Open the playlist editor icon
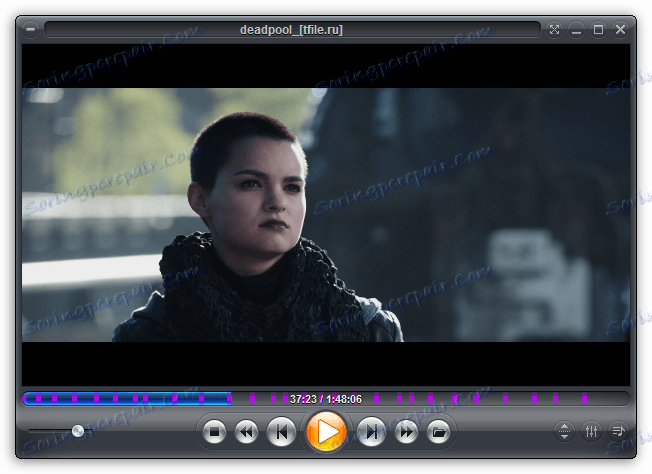652x474 pixels. [x=618, y=431]
